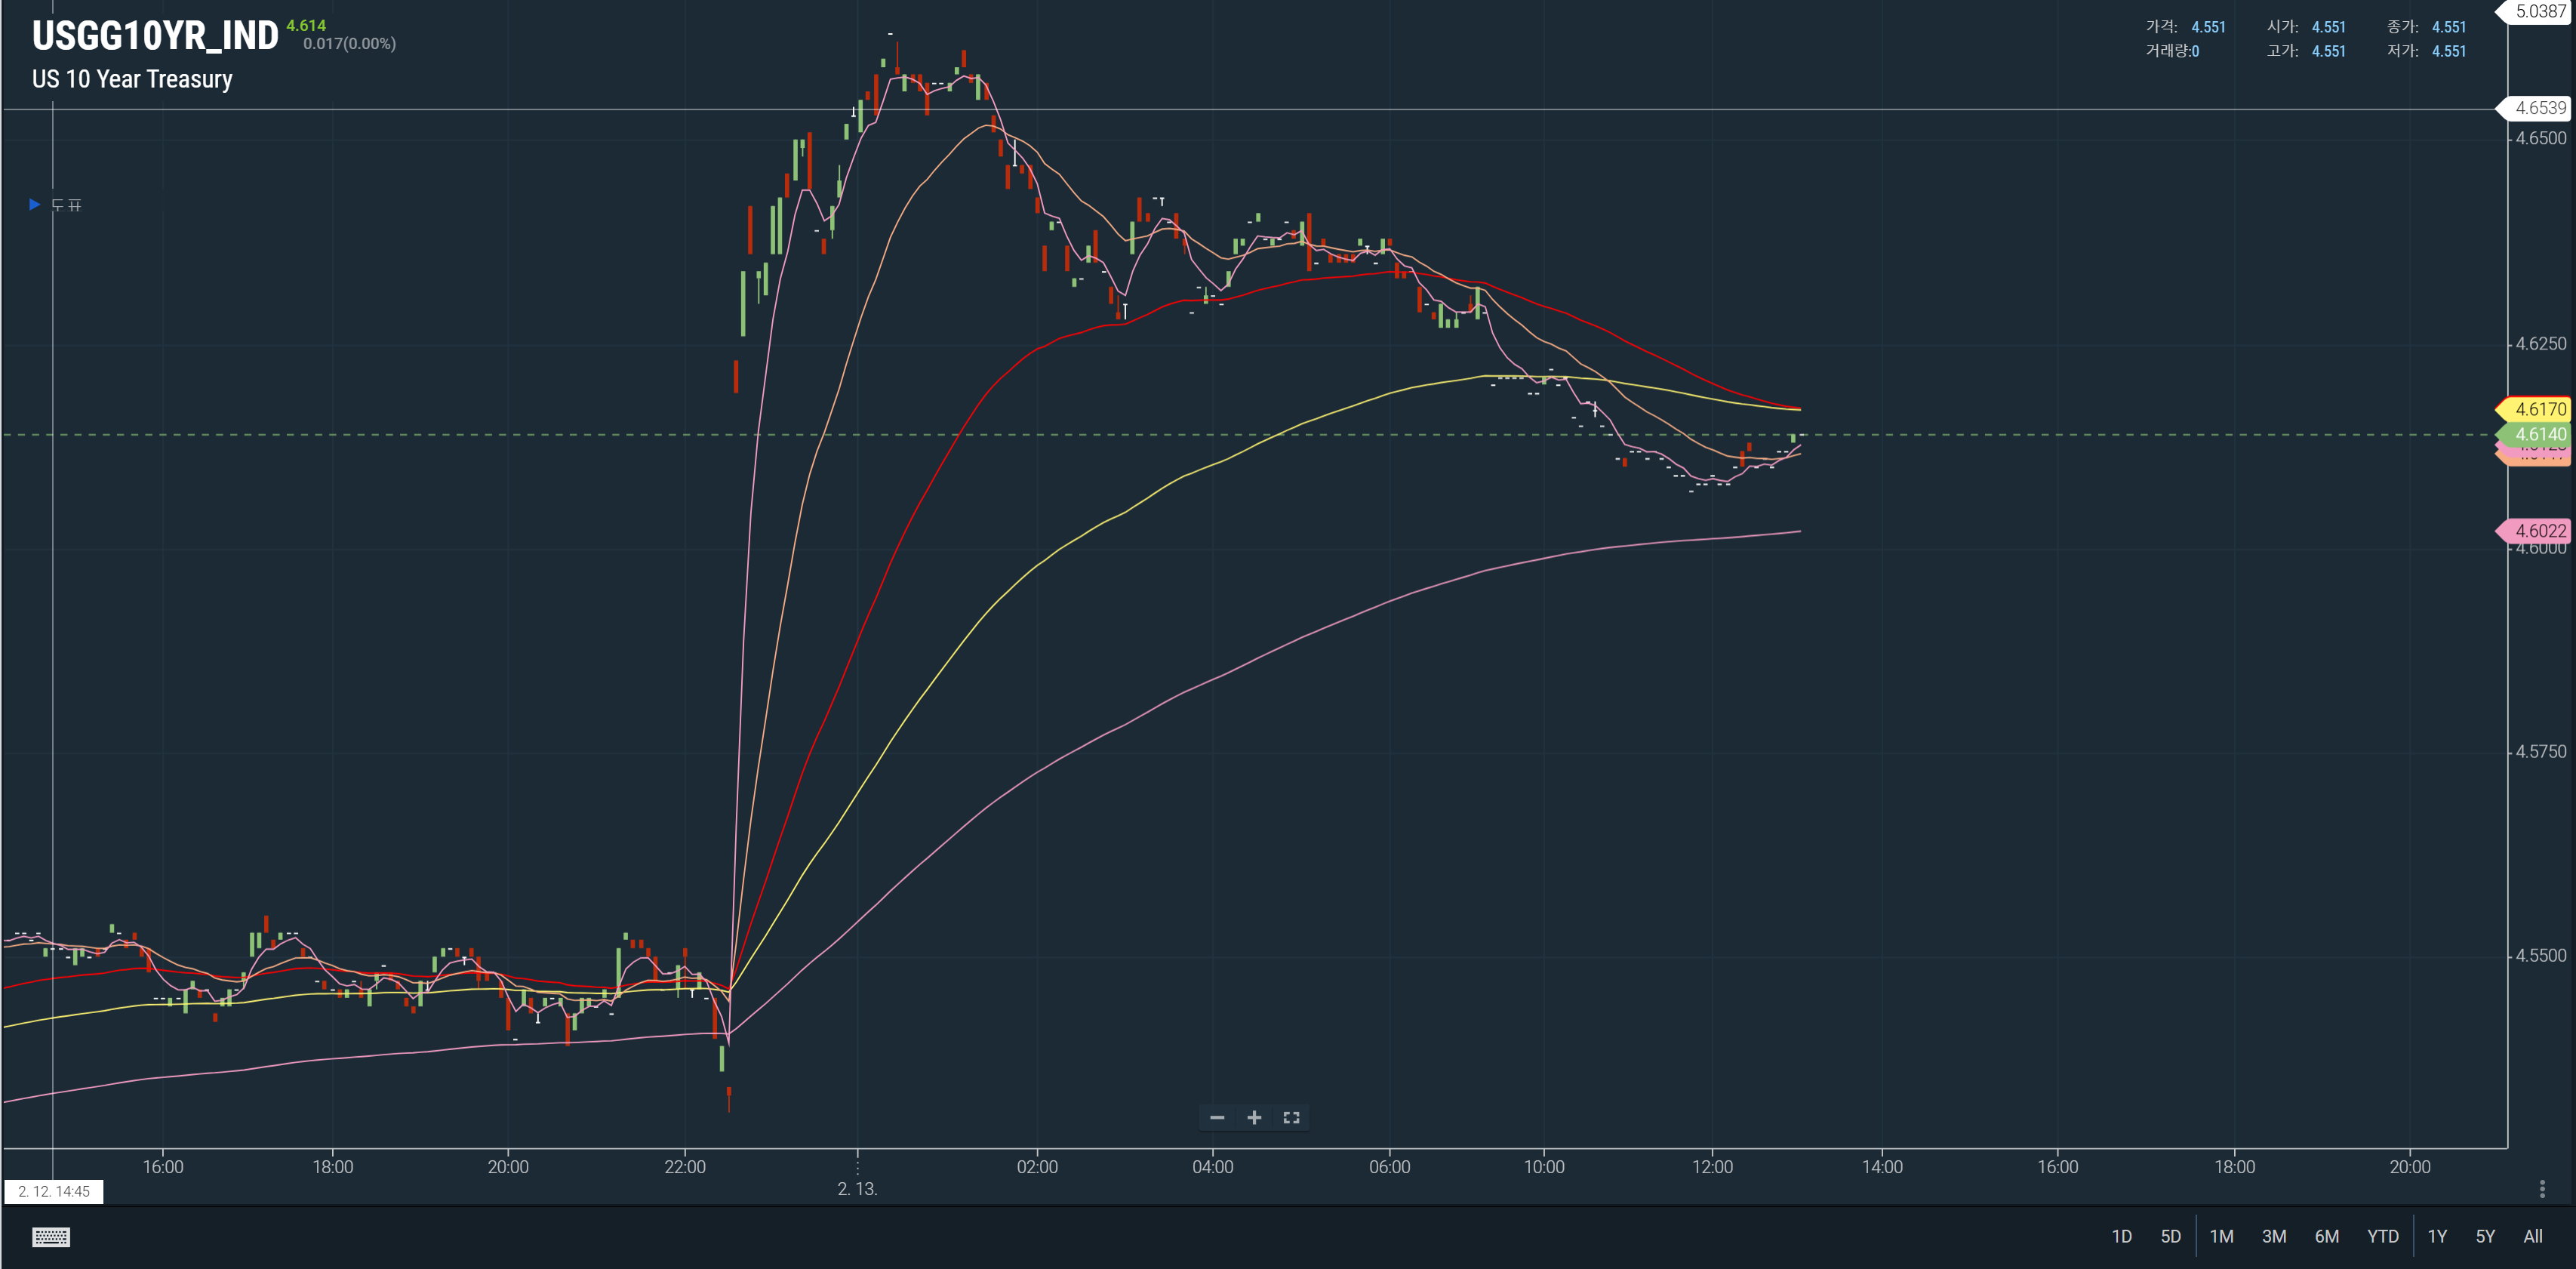The height and width of the screenshot is (1269, 2576).
Task: Select the 5D time range
Action: pyautogui.click(x=2170, y=1236)
